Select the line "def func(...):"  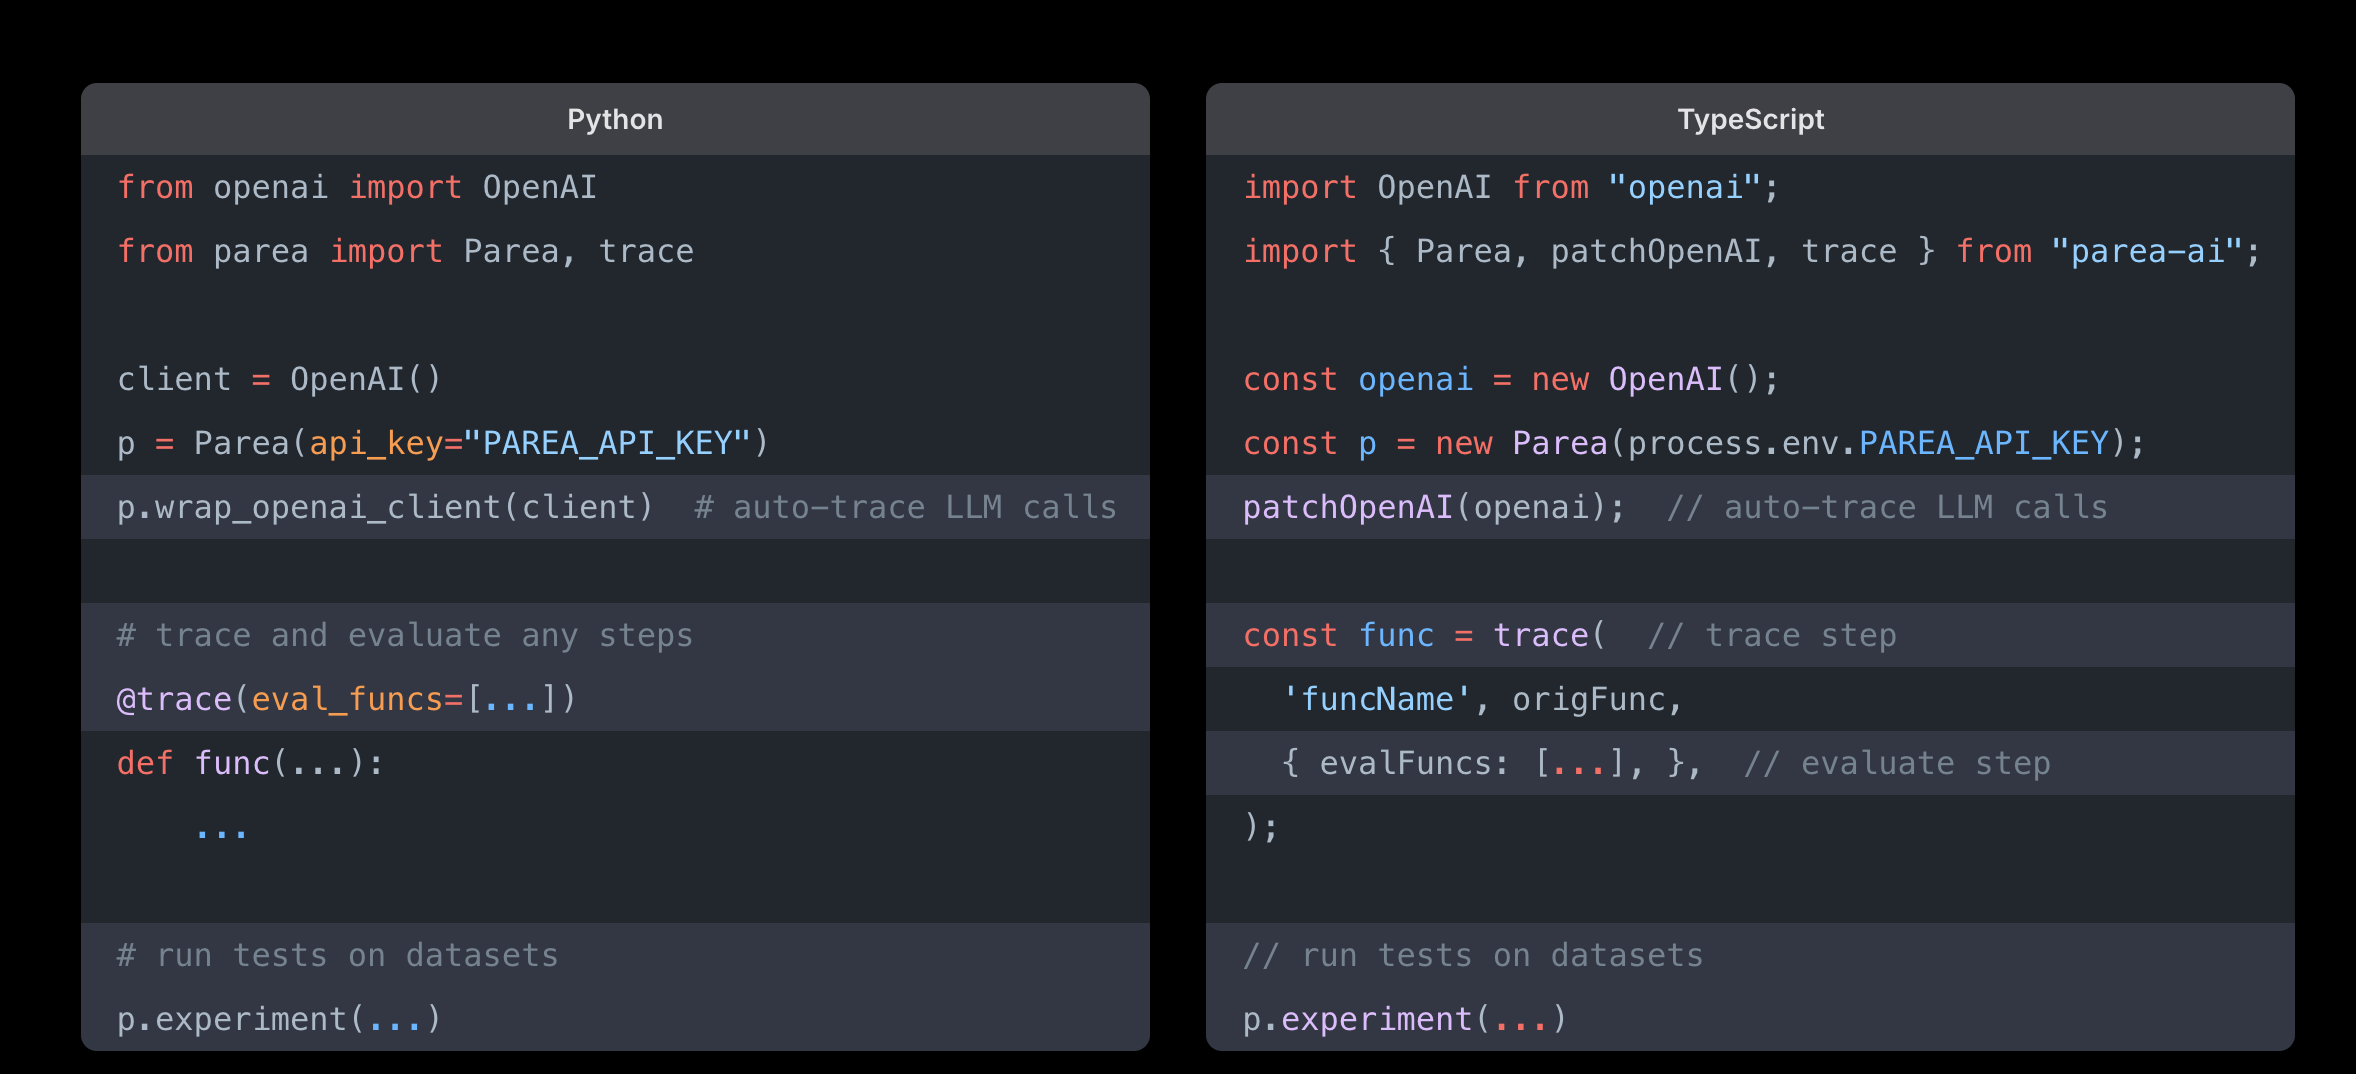[250, 763]
